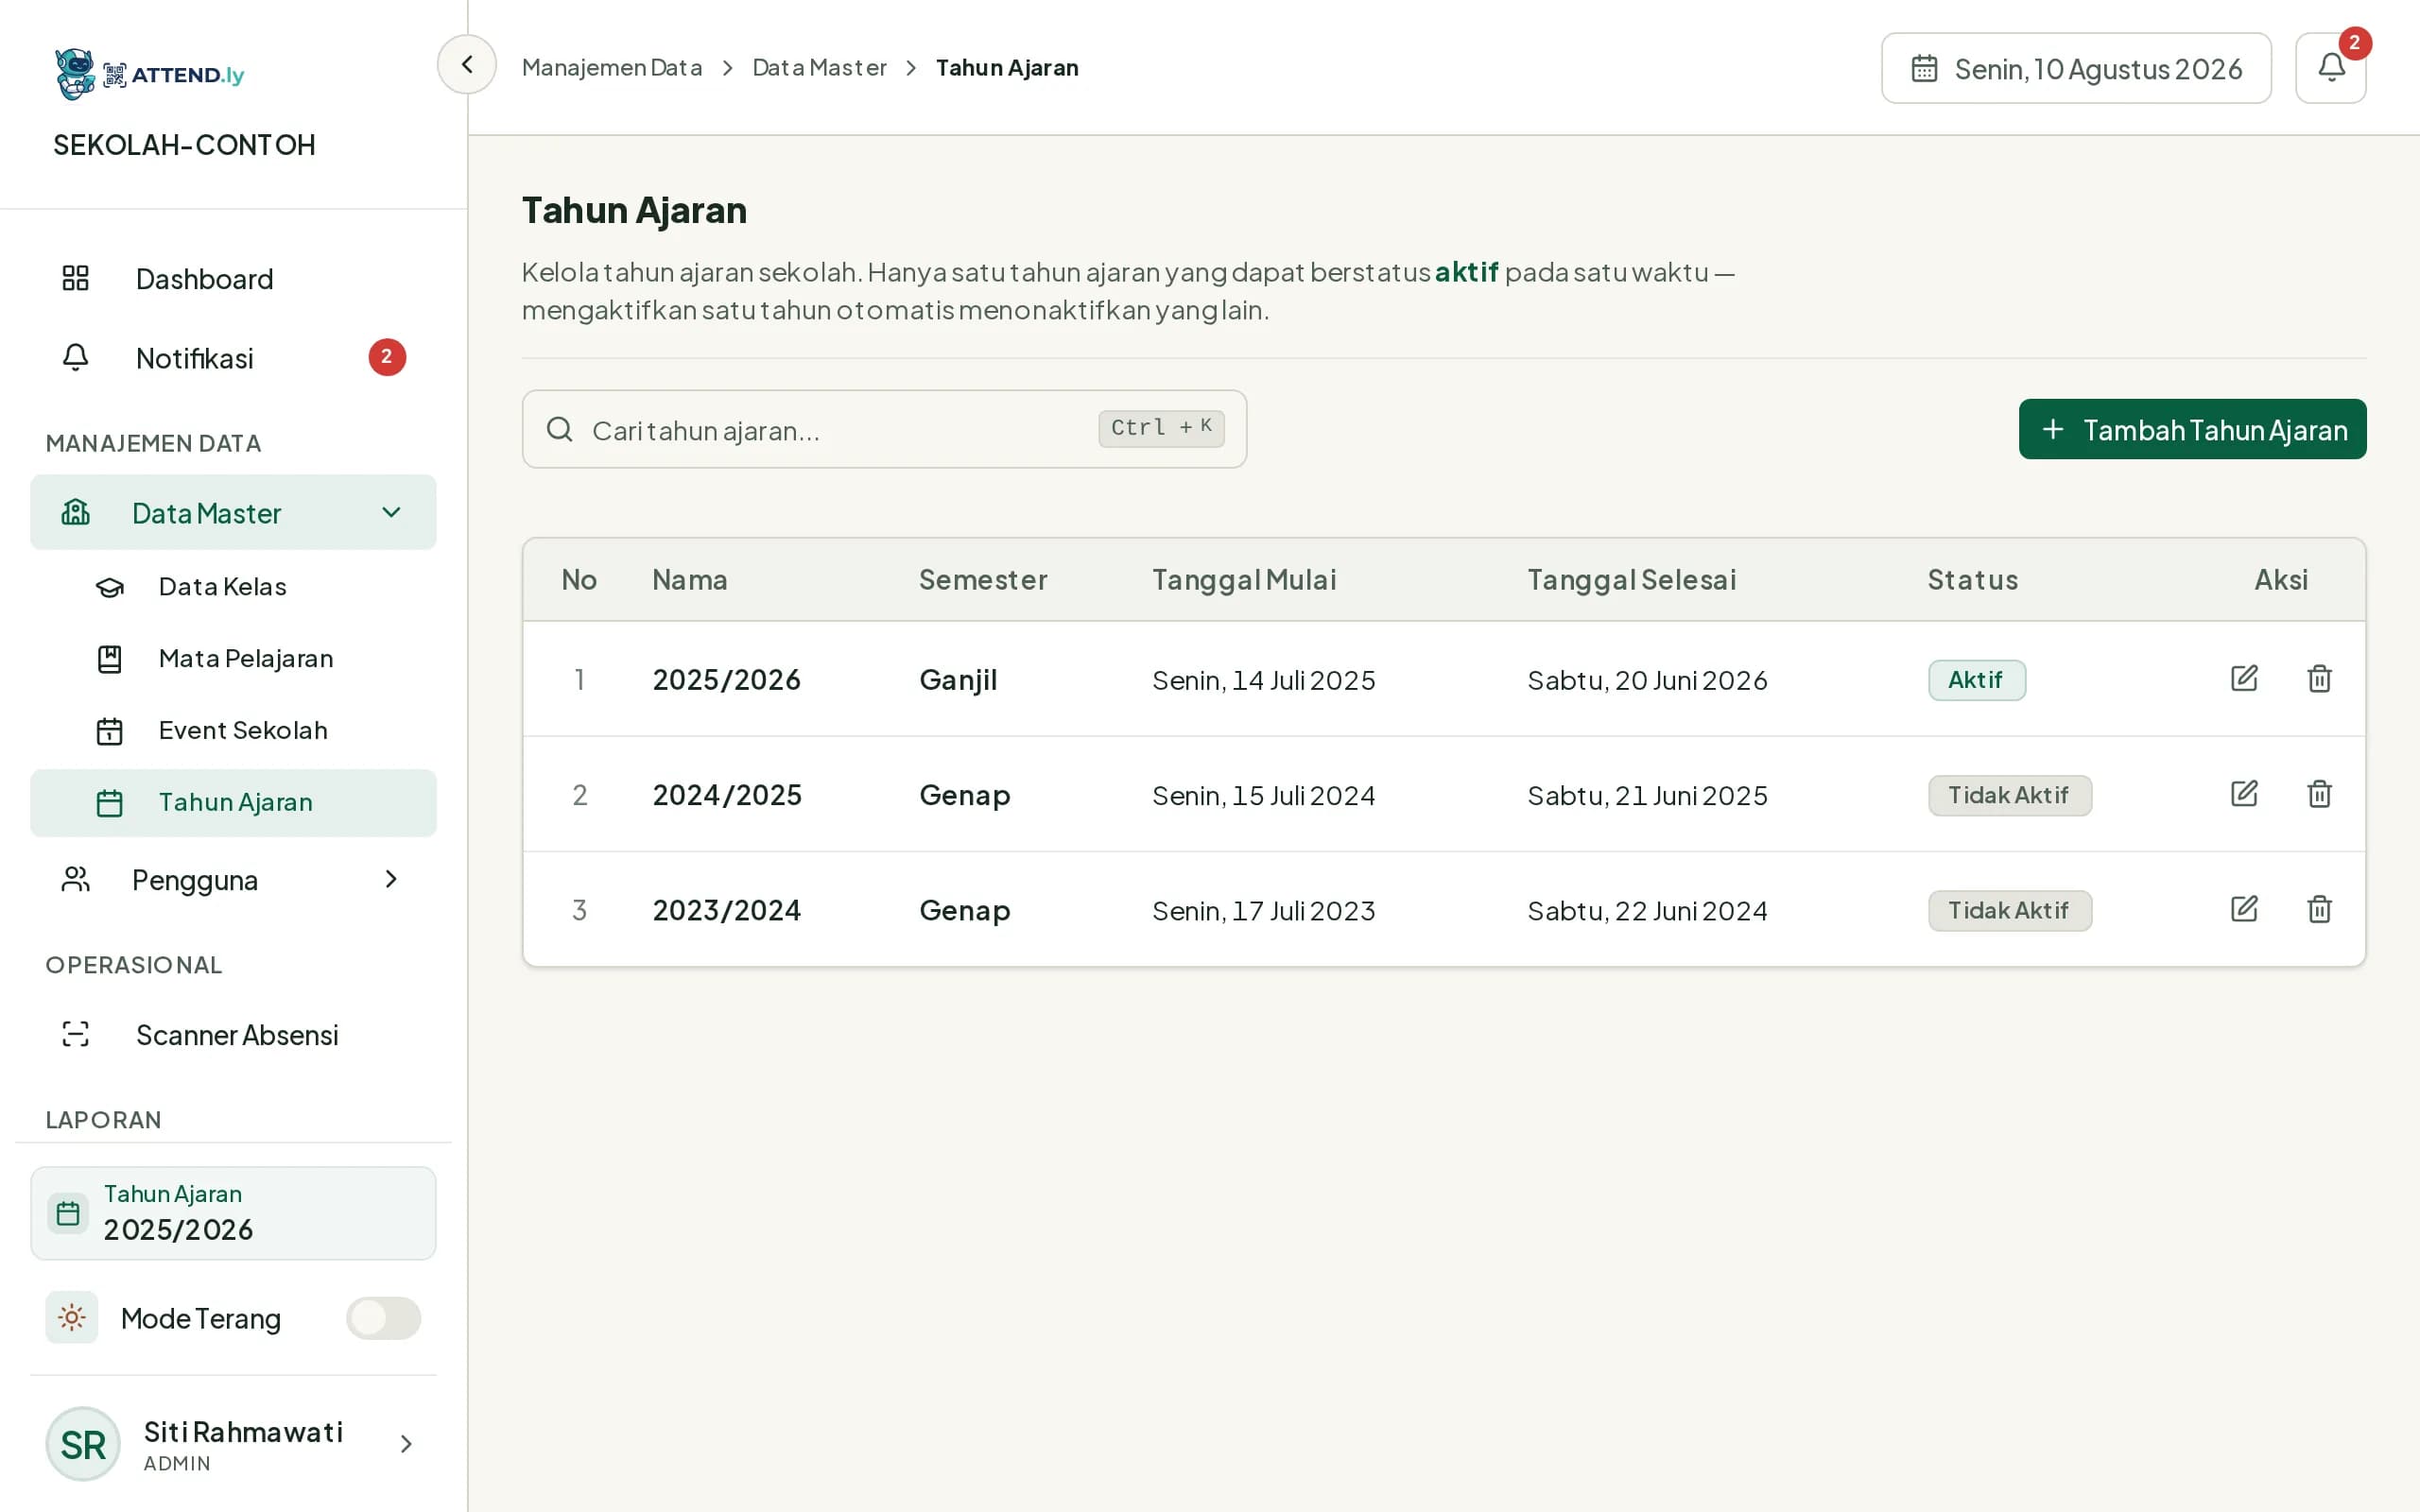
Task: Click the Tidak Aktif badge for 2024/2025
Action: (2010, 795)
